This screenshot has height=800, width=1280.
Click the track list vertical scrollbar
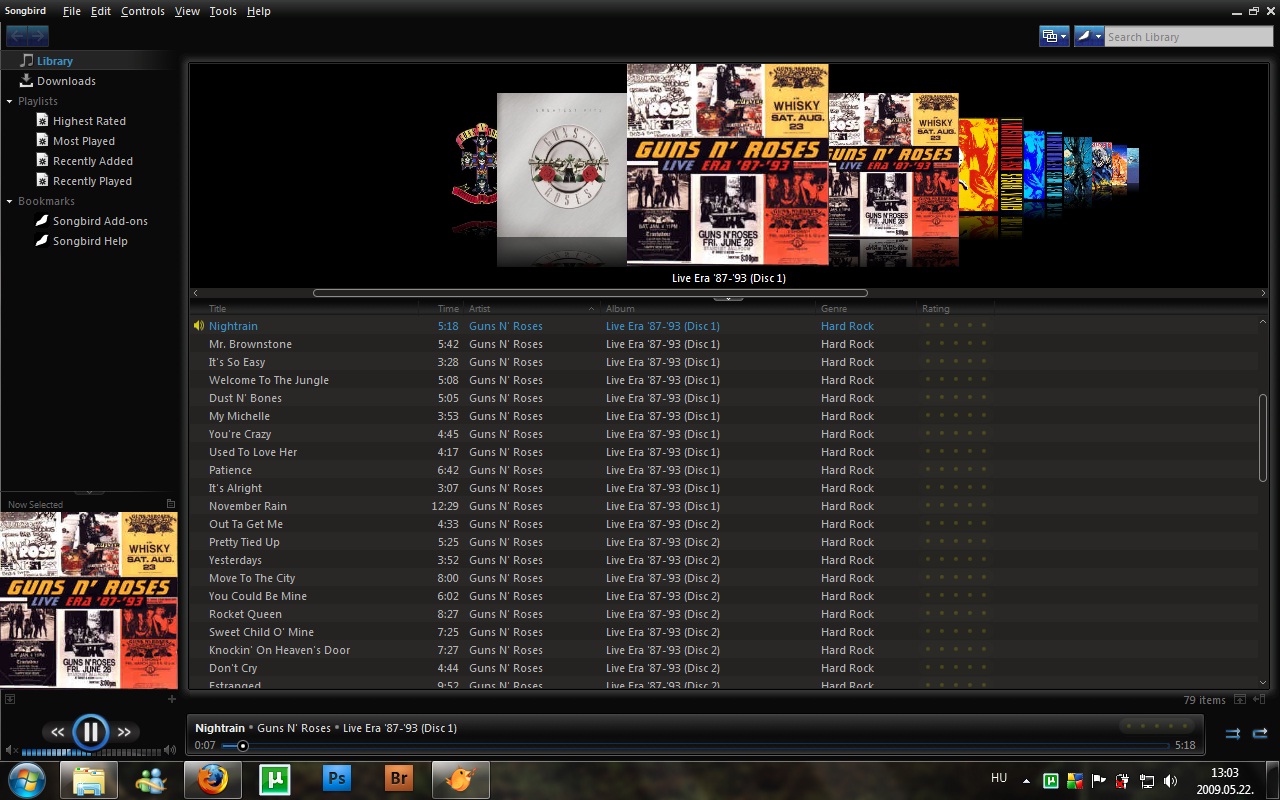point(1263,438)
